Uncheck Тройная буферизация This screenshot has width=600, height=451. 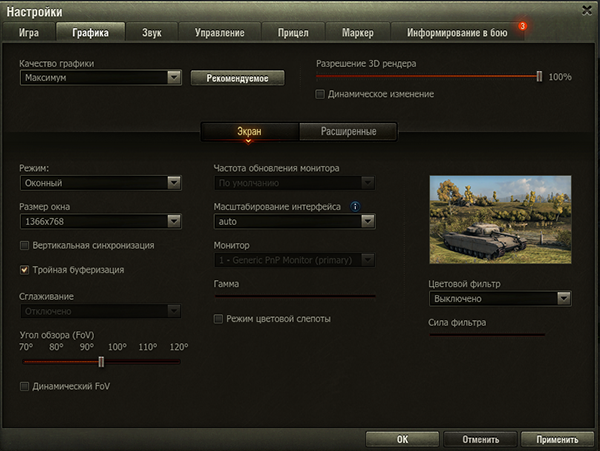[24, 270]
